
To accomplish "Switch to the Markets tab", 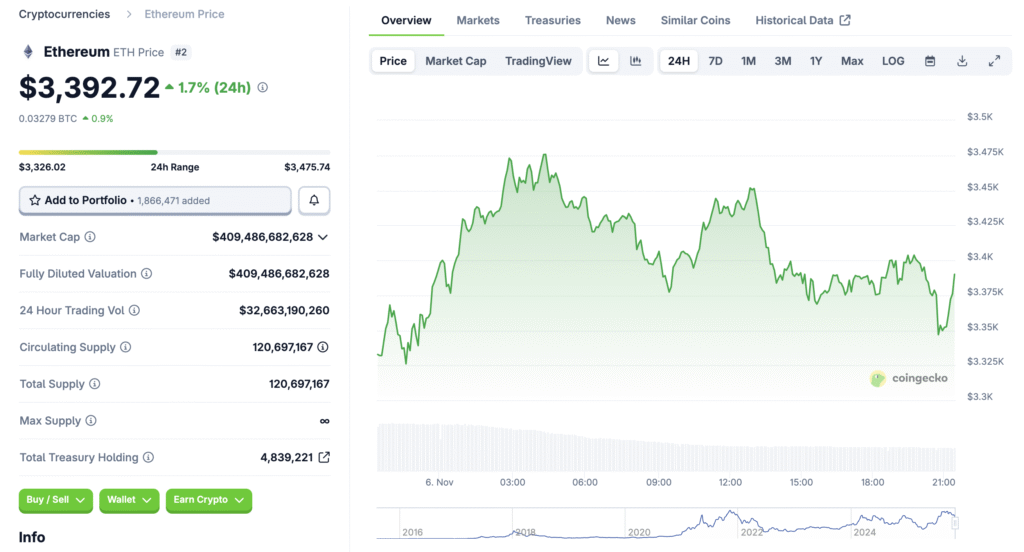I will click(x=478, y=20).
